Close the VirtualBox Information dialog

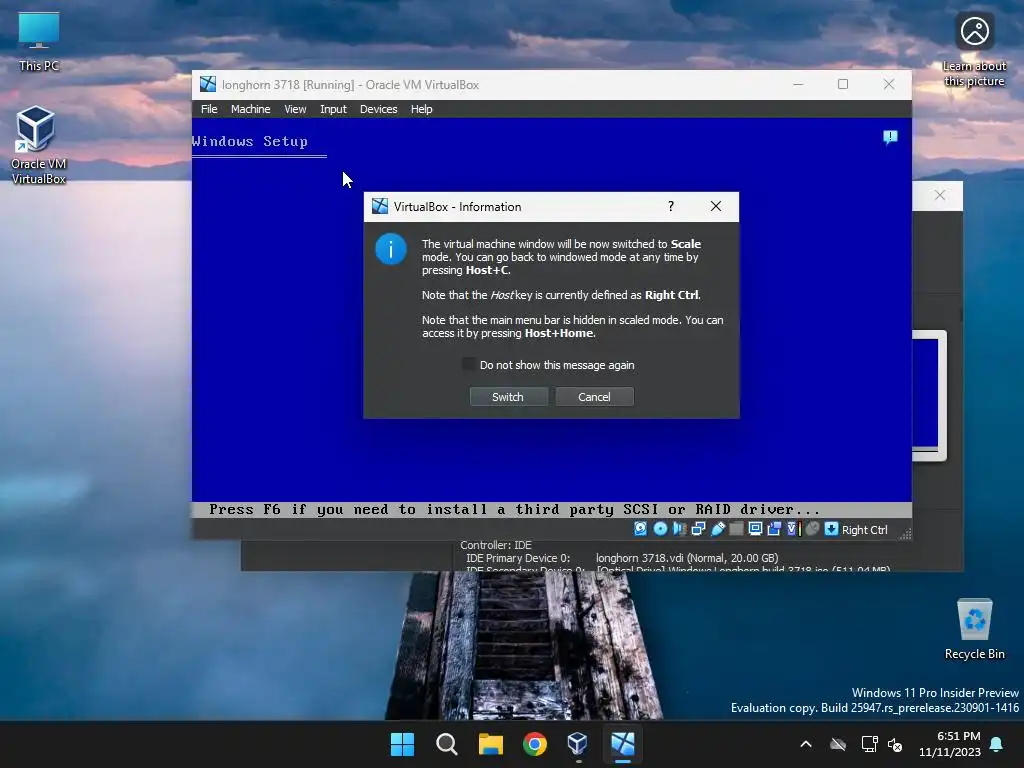pos(716,206)
